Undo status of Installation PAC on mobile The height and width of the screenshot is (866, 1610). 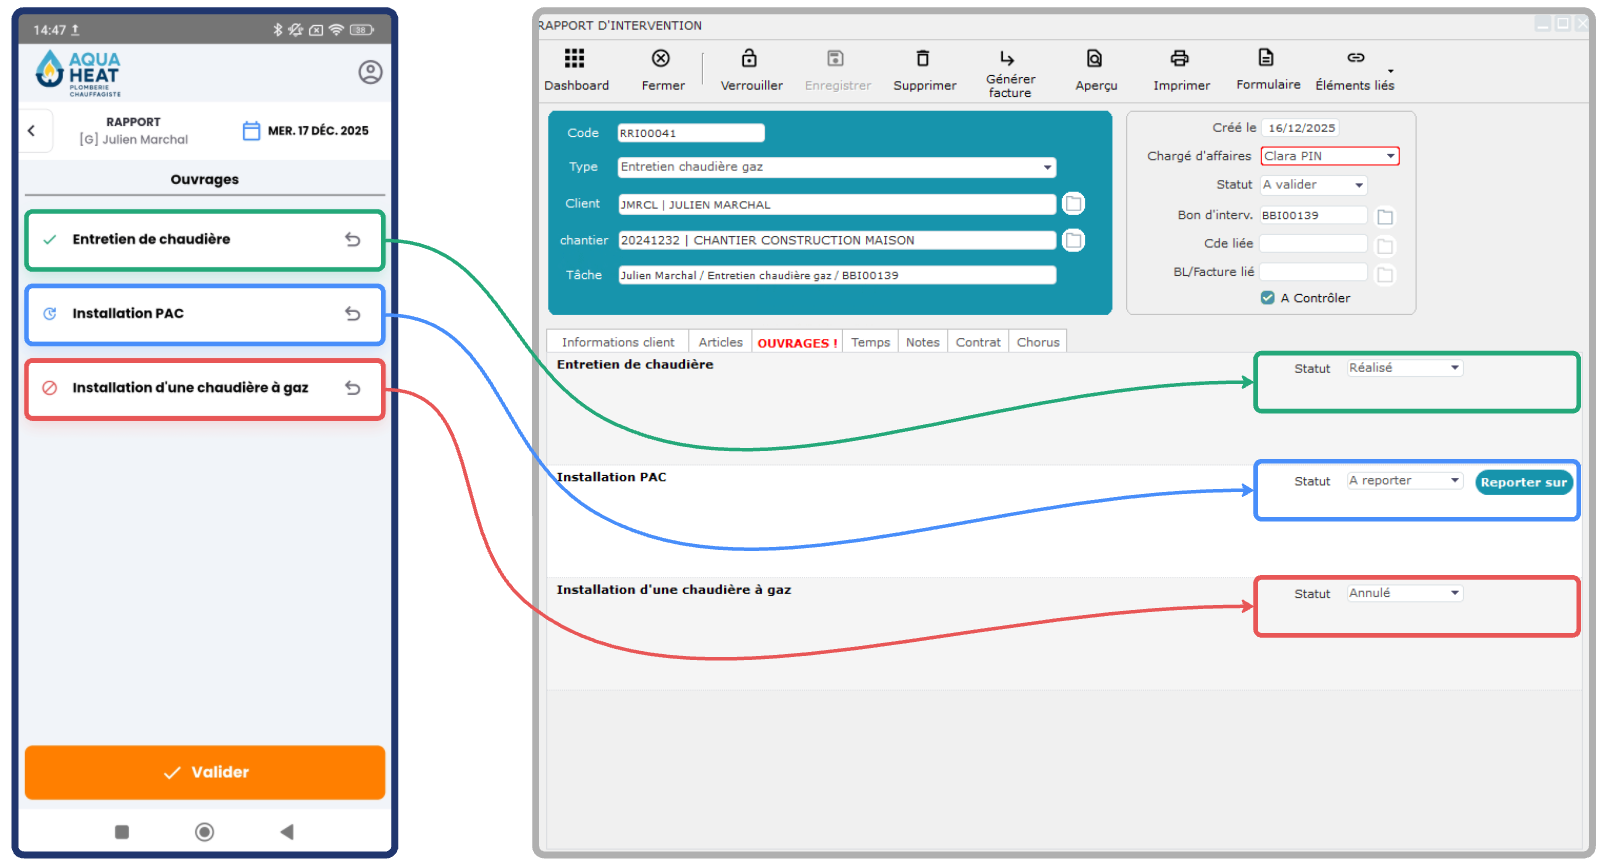pyautogui.click(x=353, y=314)
